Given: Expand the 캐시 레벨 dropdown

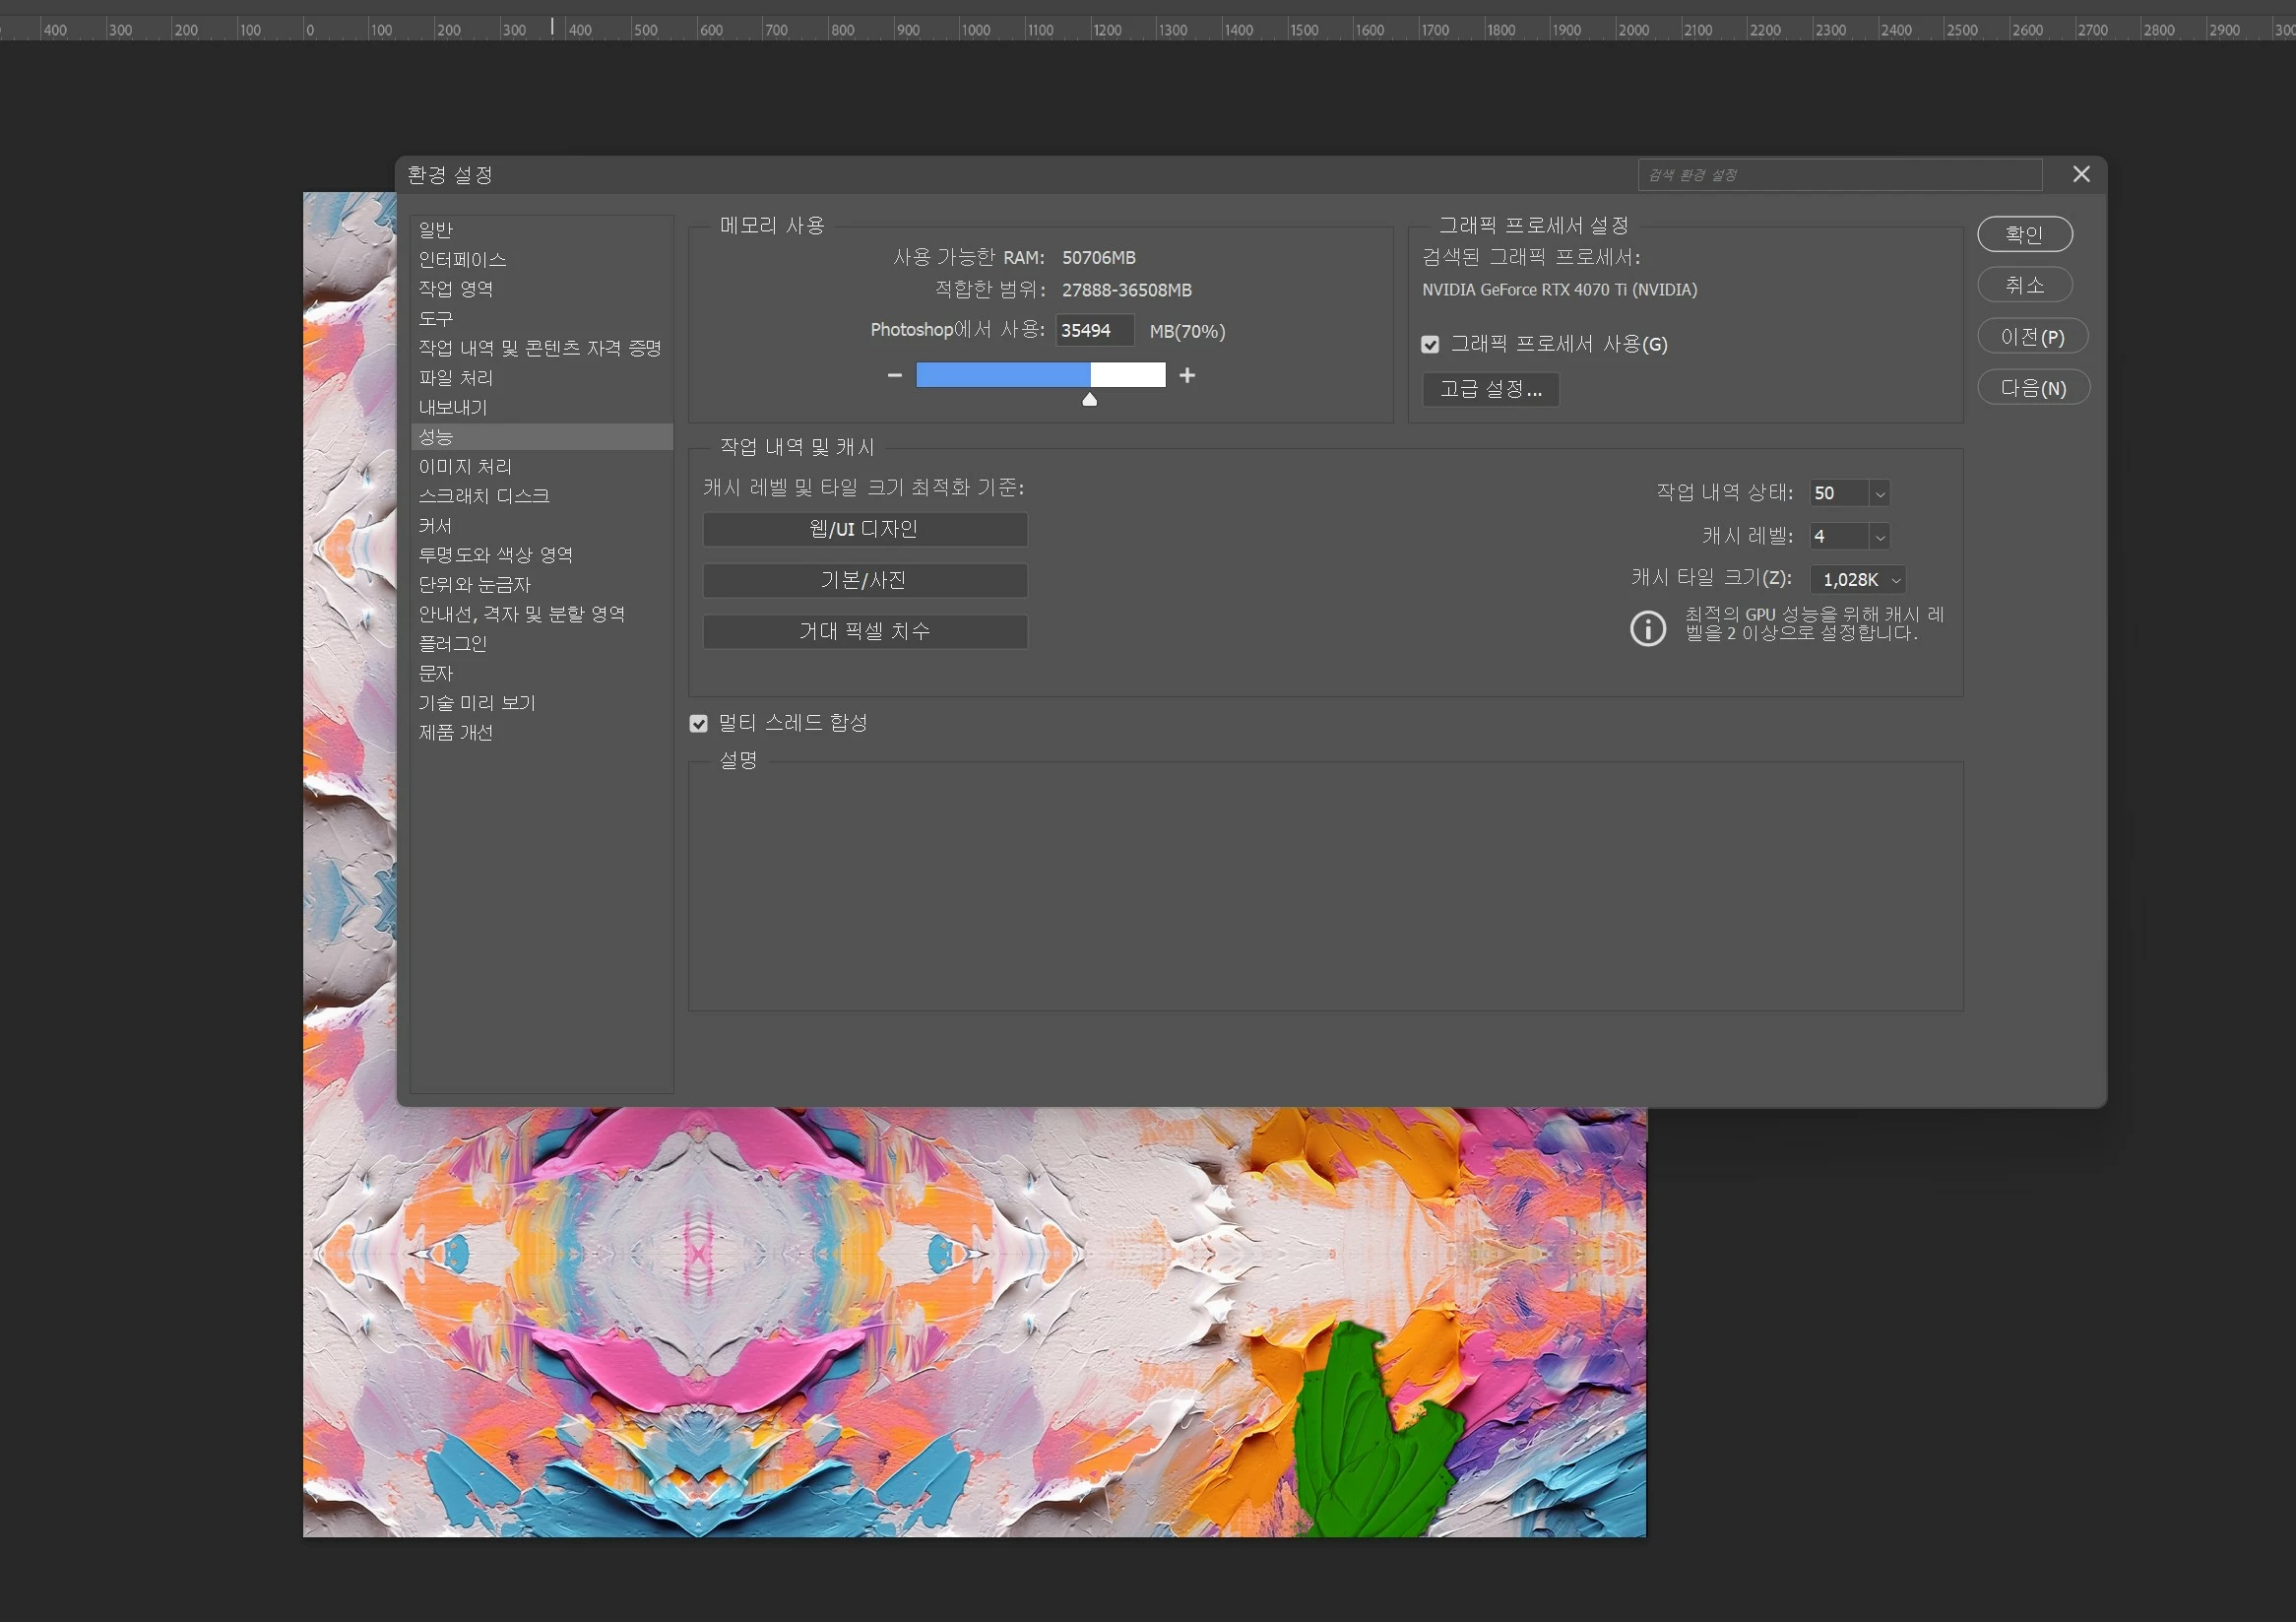Looking at the screenshot, I should click(x=1879, y=536).
